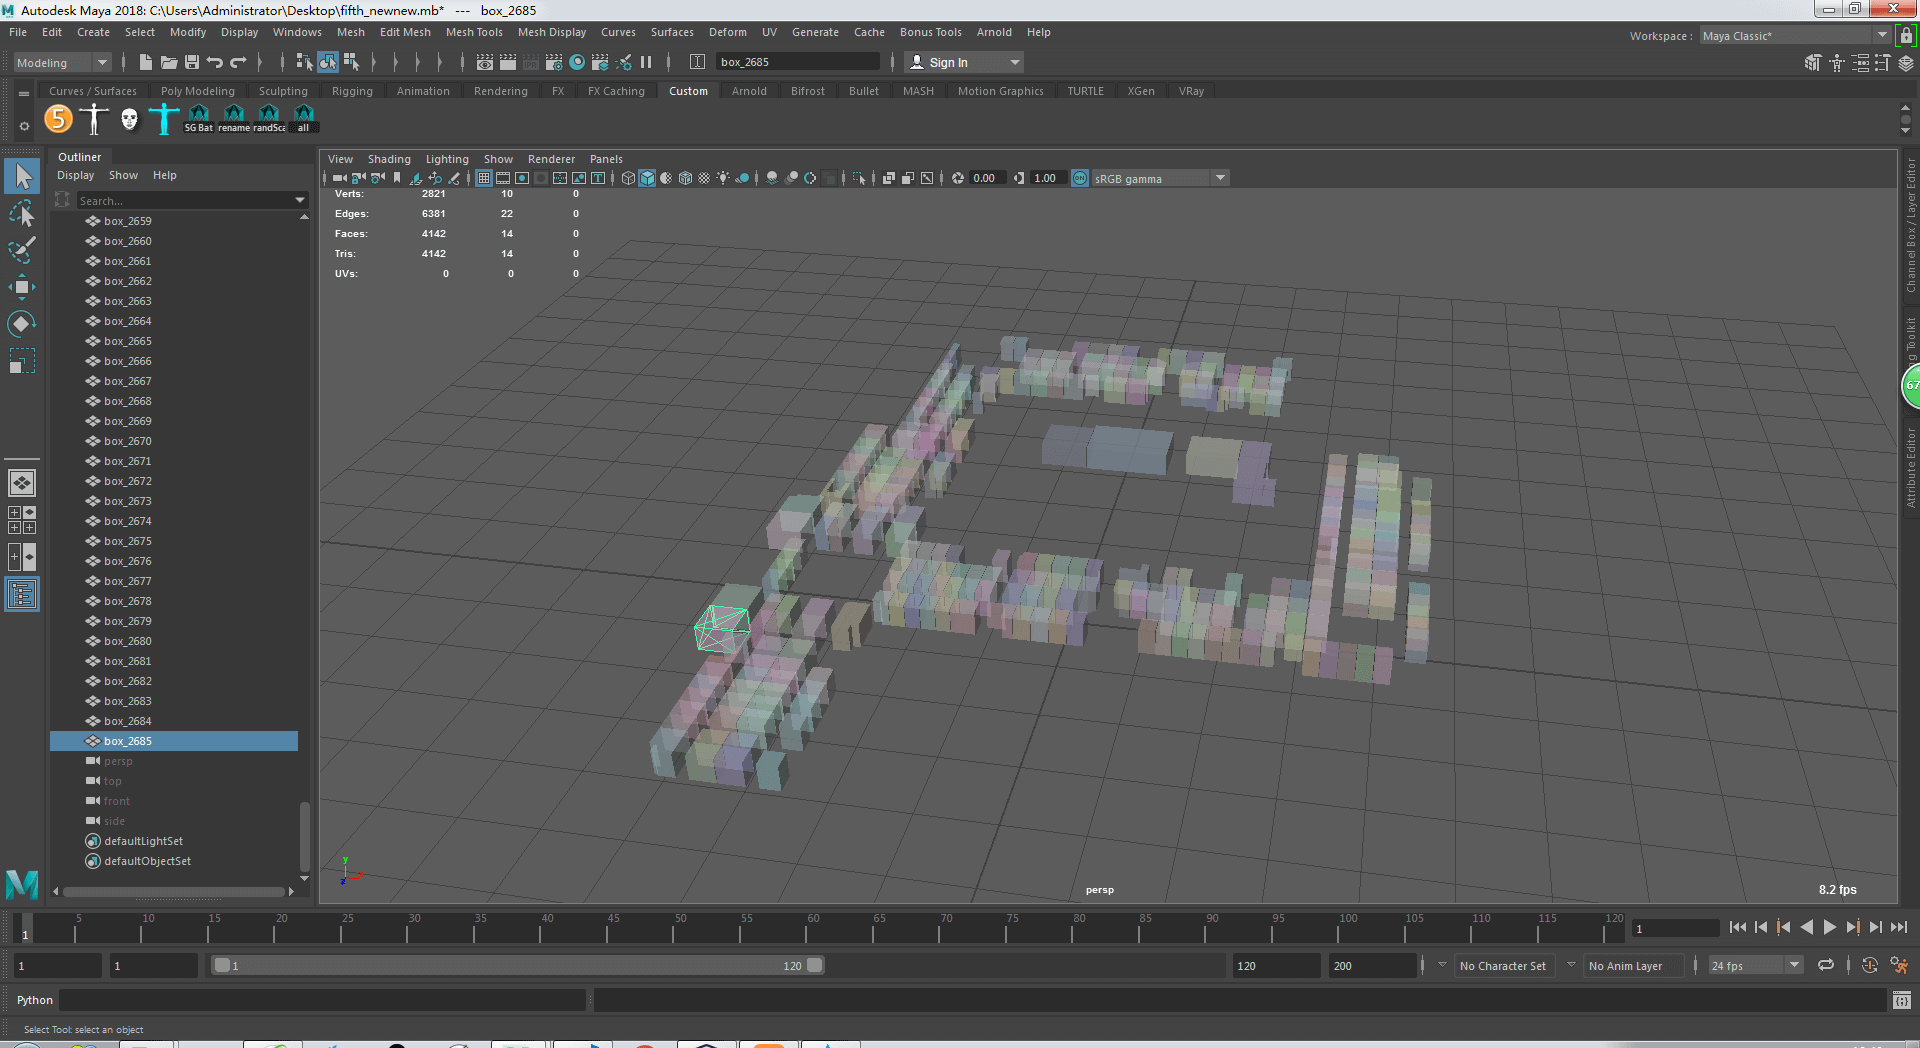Open the 24 fps frame rate dropdown

click(1795, 965)
